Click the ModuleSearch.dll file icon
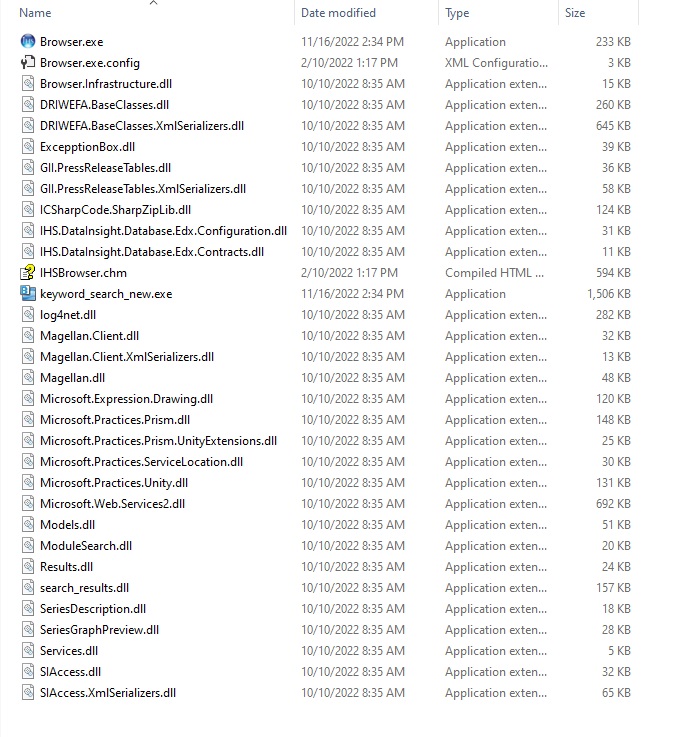The width and height of the screenshot is (677, 737). 28,546
